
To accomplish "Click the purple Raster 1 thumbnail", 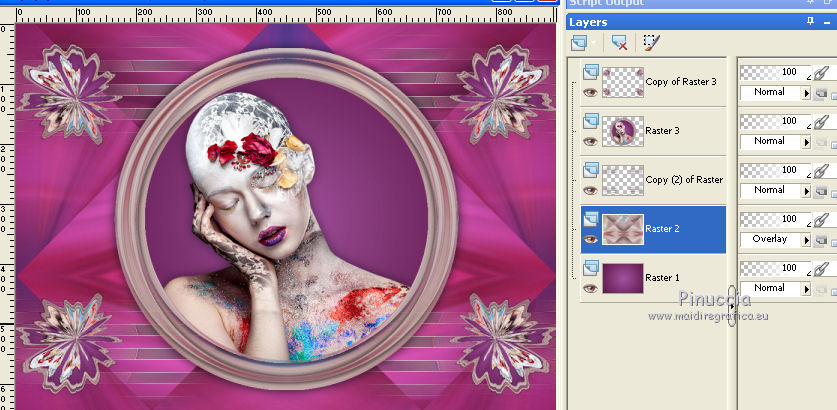I will click(623, 278).
